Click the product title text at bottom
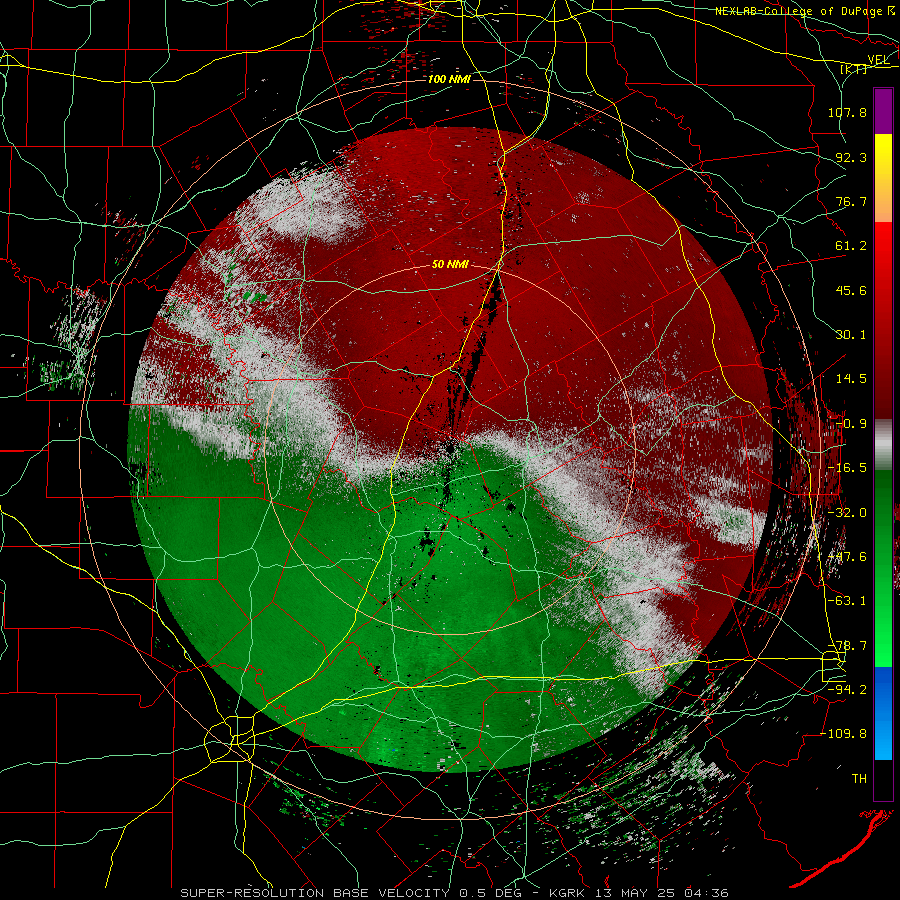The width and height of the screenshot is (900, 900). (x=455, y=893)
